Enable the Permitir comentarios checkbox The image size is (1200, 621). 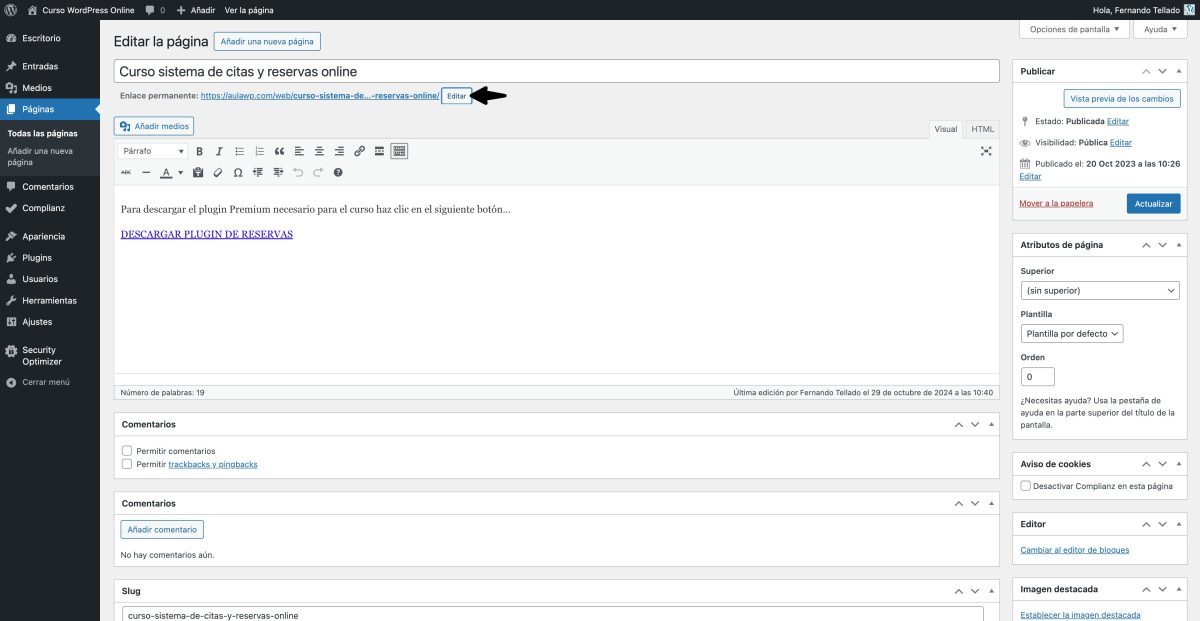coord(127,450)
